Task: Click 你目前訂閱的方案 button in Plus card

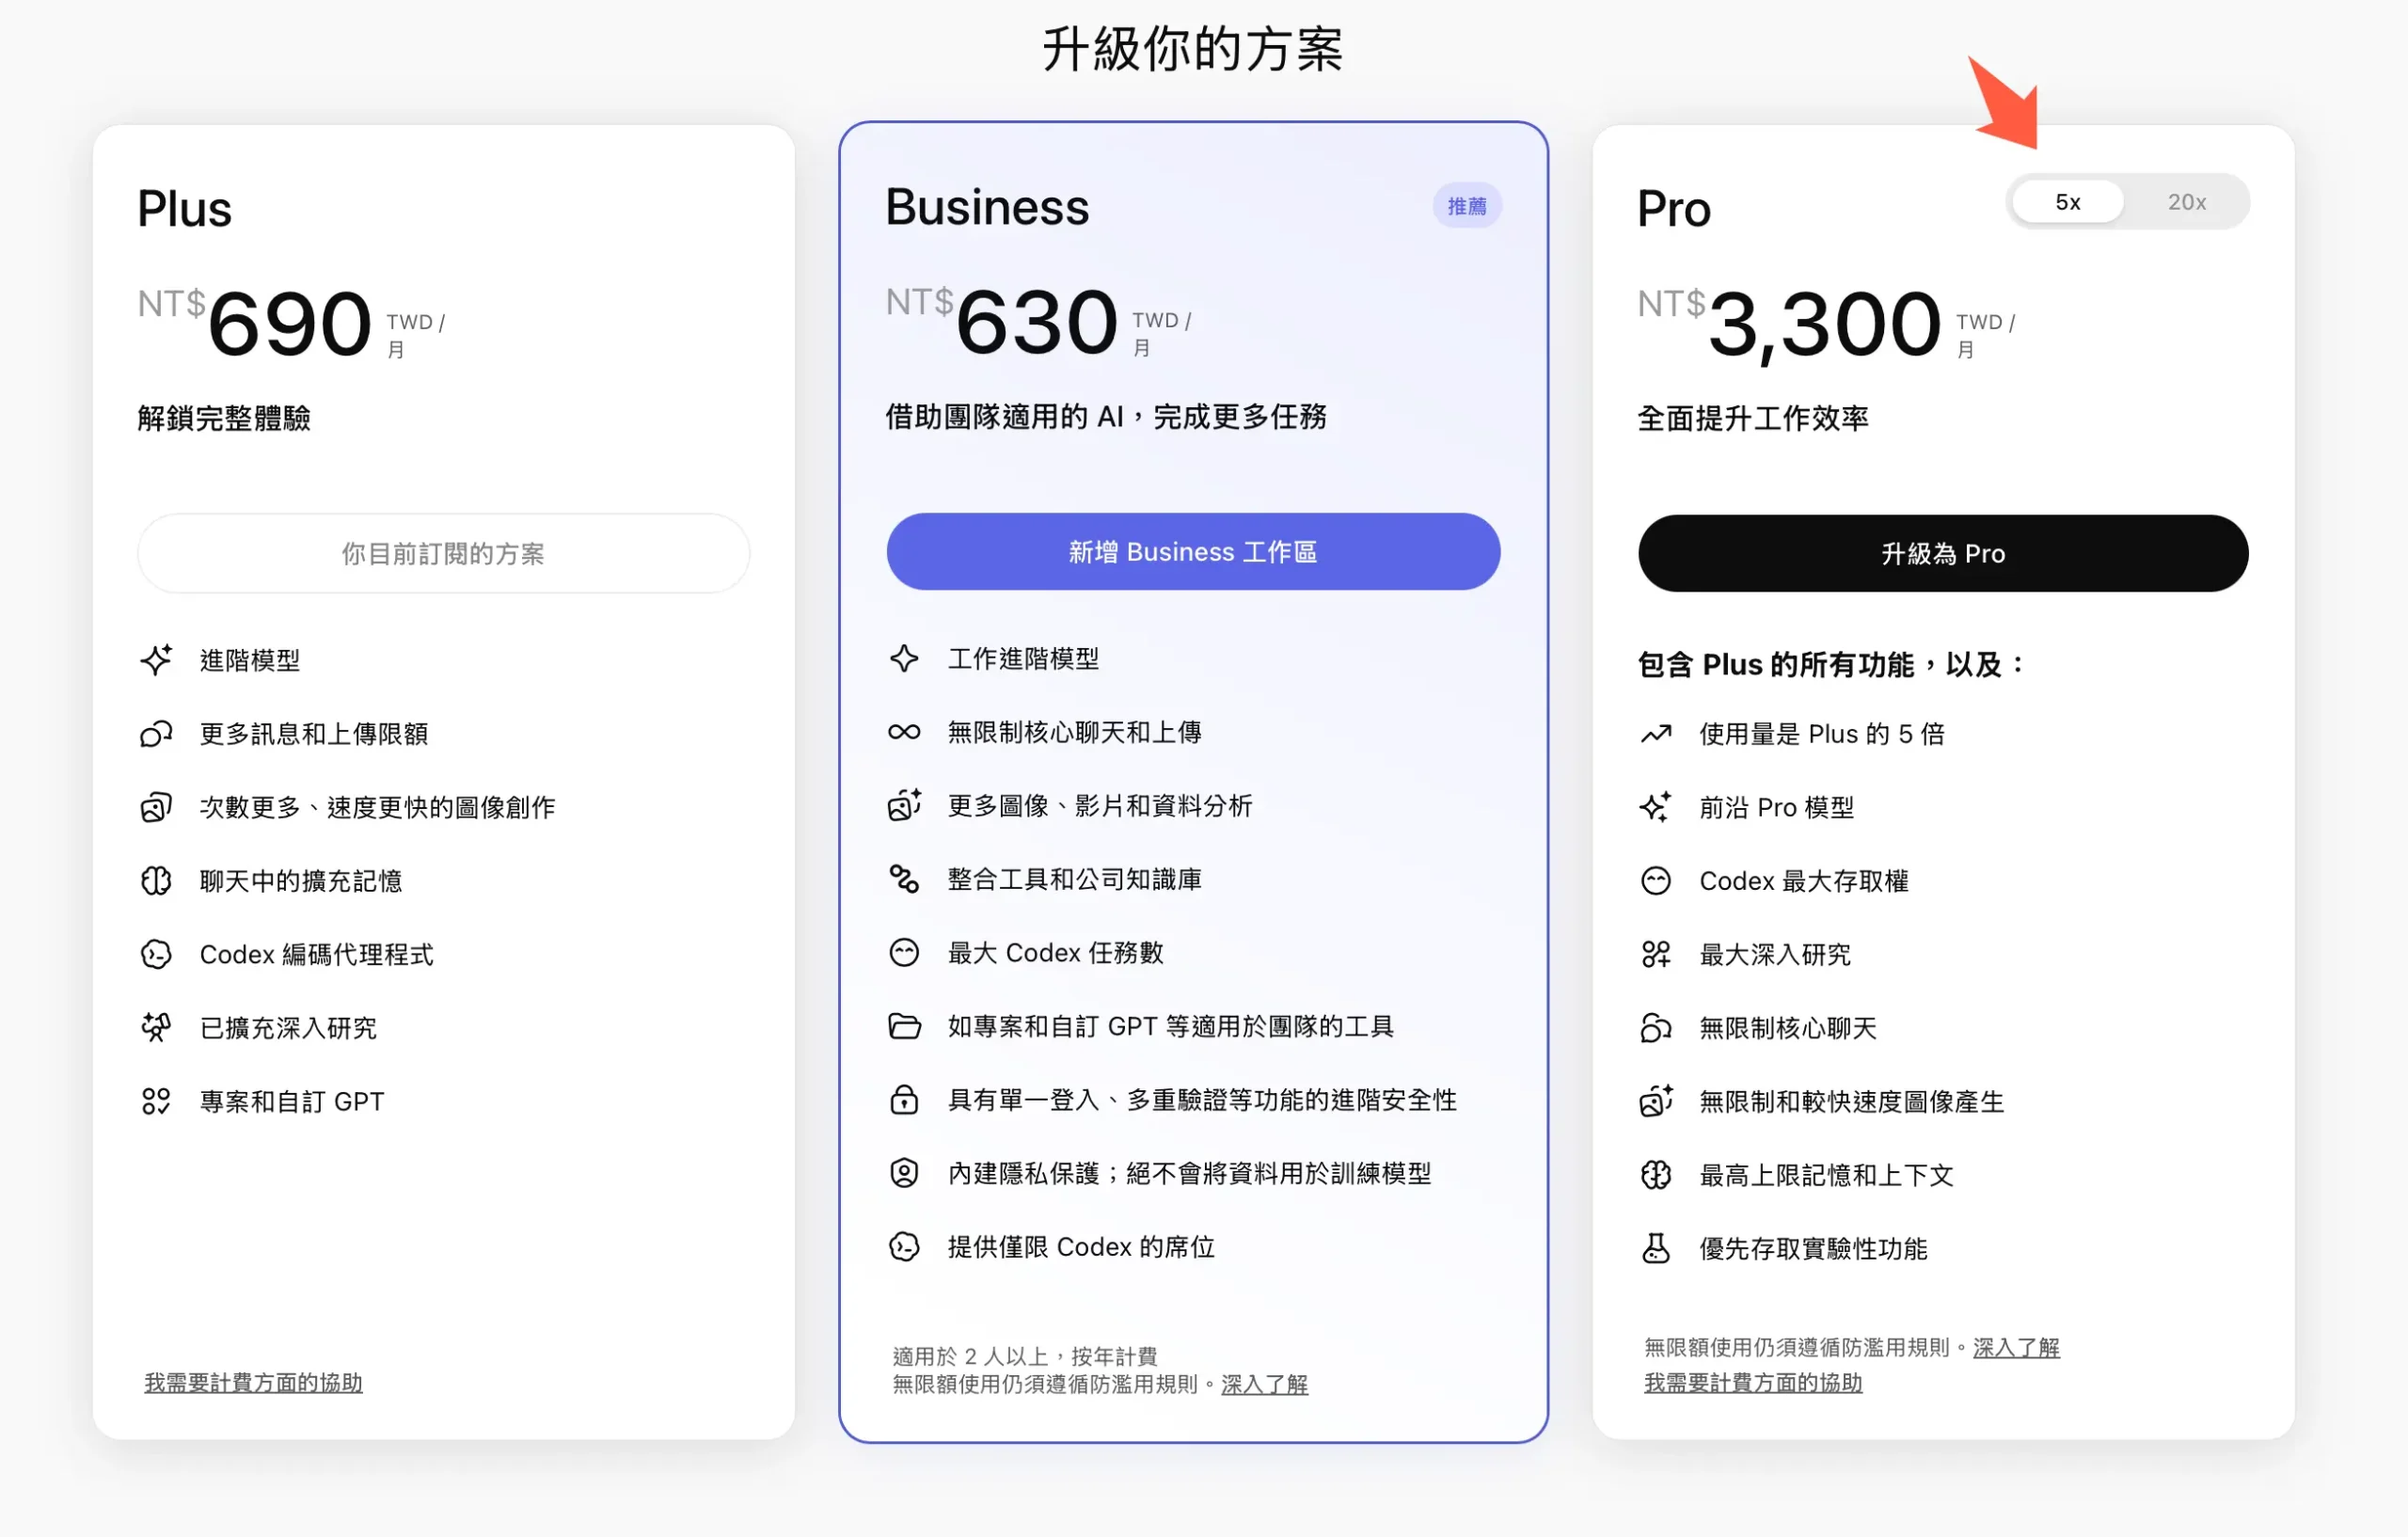Action: pos(443,553)
